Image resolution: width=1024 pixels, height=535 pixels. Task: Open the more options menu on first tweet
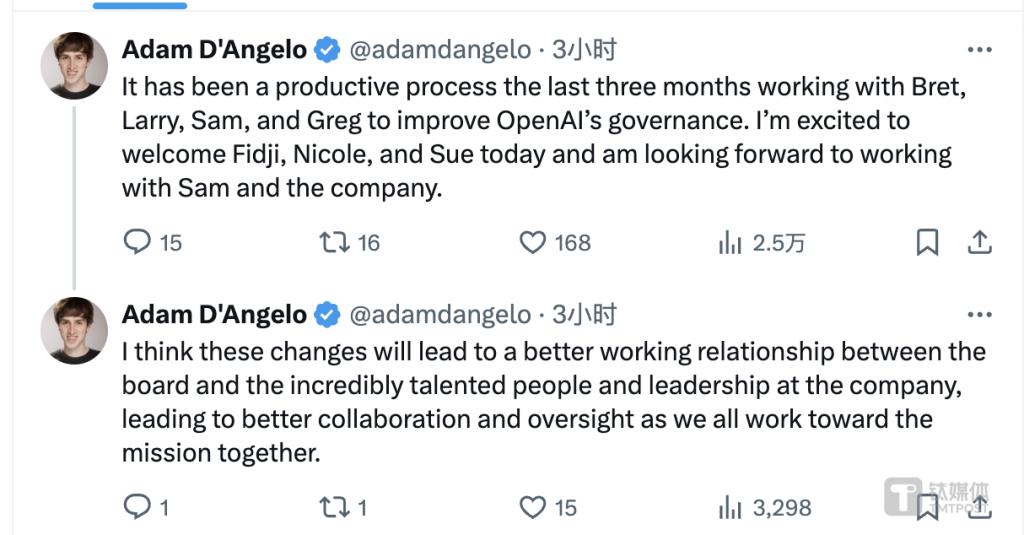tap(980, 50)
